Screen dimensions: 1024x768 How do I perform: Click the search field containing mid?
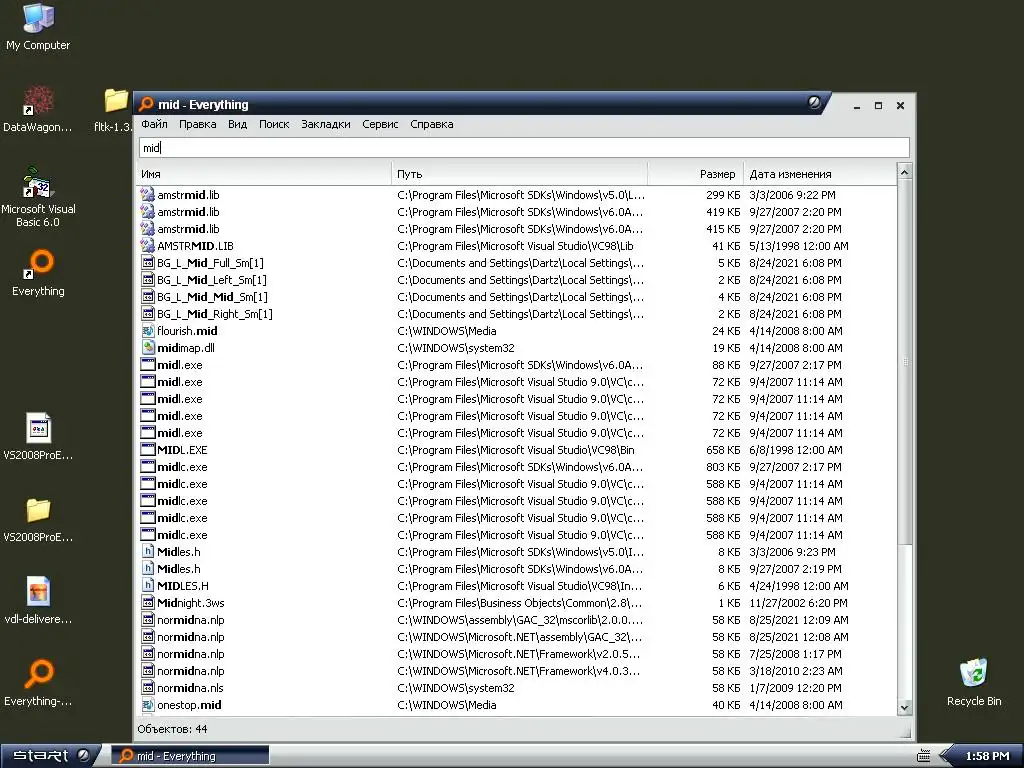[x=524, y=148]
